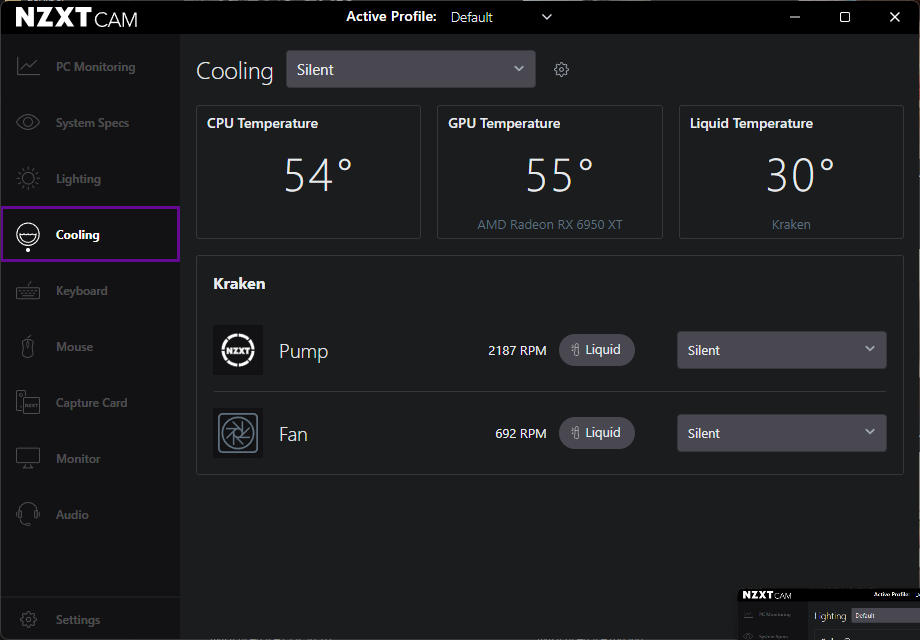This screenshot has height=640, width=920.
Task: Select the Cooling menu item
Action: point(90,234)
